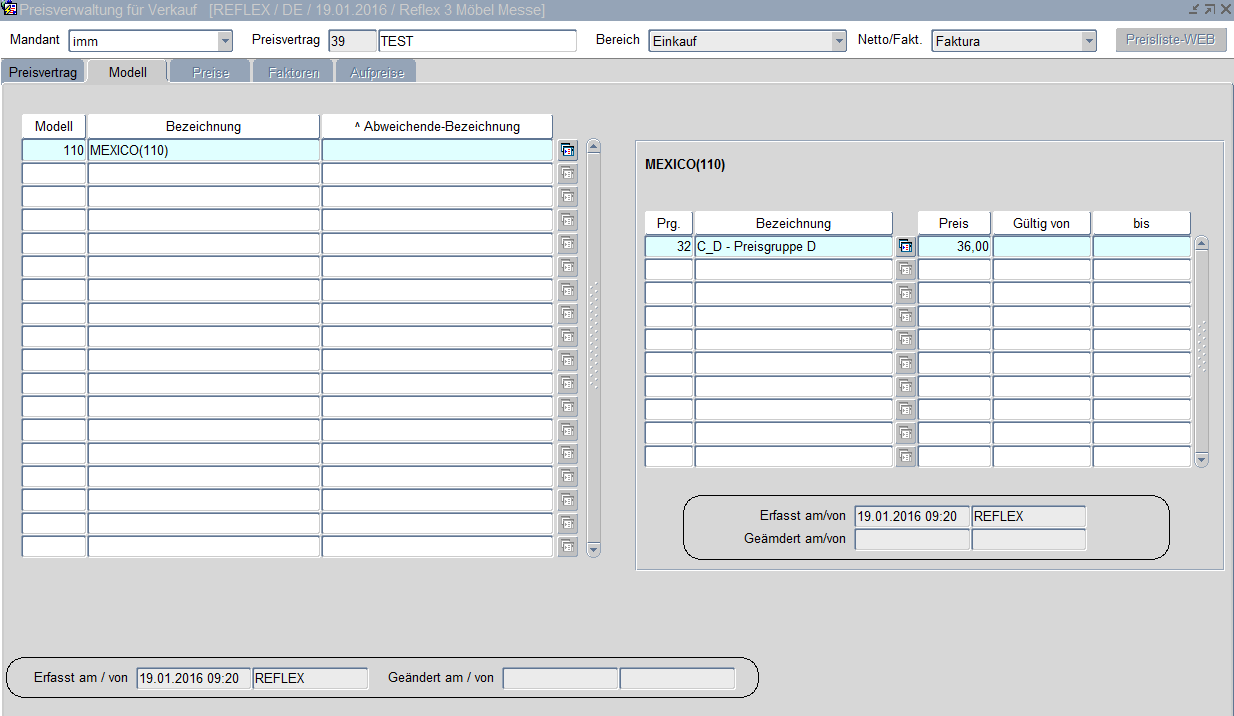The image size is (1234, 716).
Task: Click the lookup icon beside model MEXICO(110)
Action: [x=567, y=151]
